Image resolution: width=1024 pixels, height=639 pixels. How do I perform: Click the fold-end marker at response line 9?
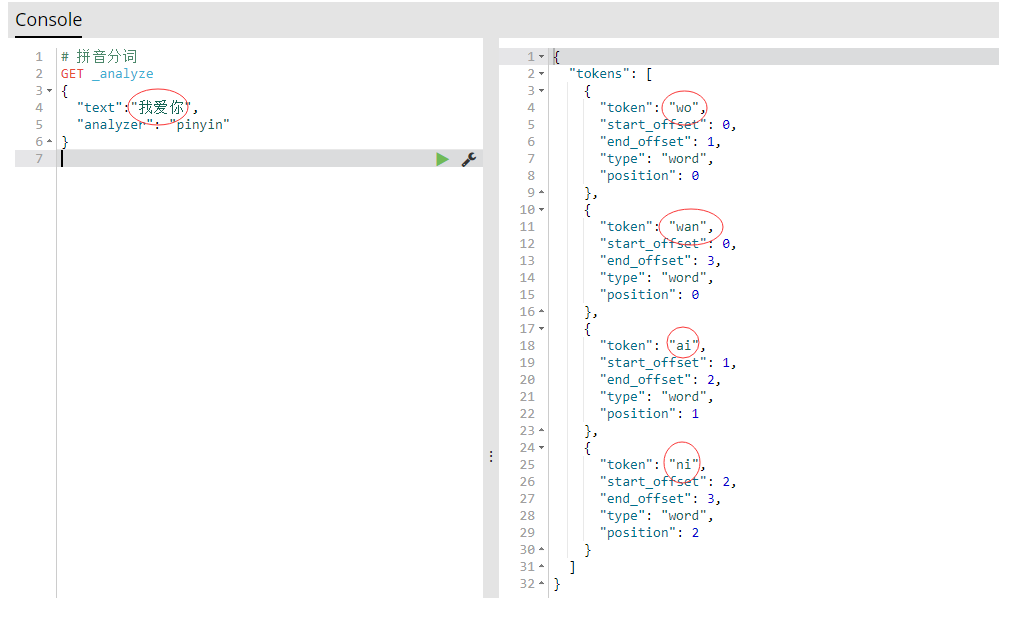[541, 193]
